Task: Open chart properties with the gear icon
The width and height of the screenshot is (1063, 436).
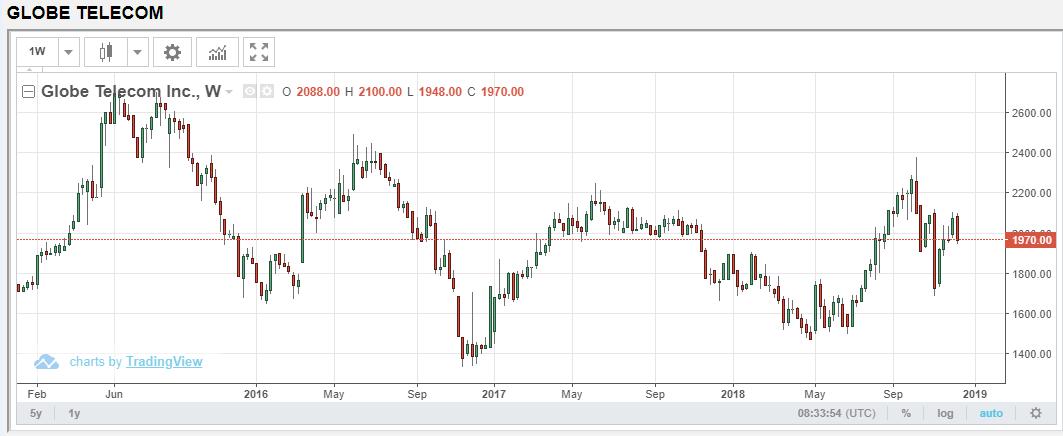Action: click(172, 52)
